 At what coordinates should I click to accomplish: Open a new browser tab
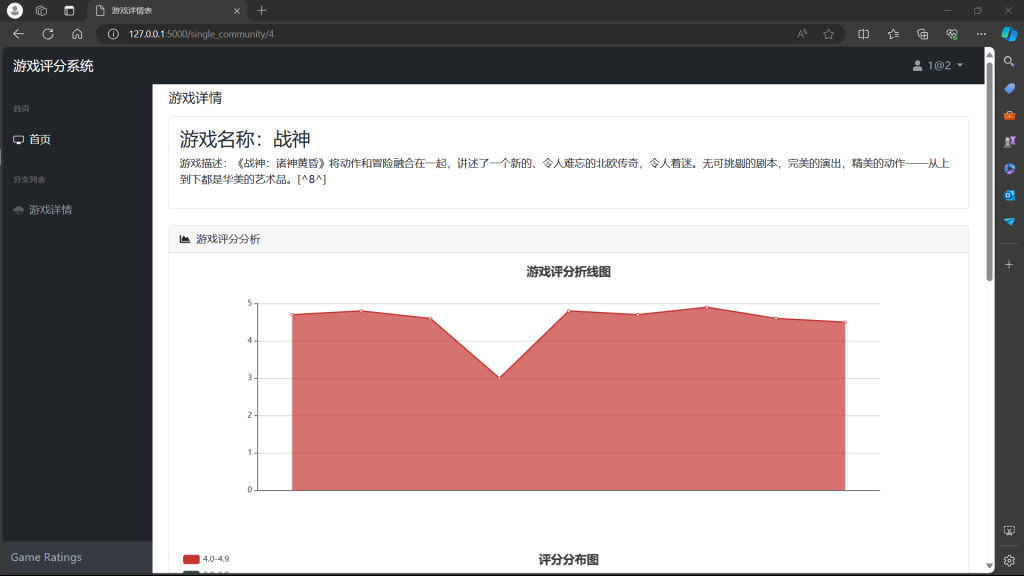tap(262, 10)
